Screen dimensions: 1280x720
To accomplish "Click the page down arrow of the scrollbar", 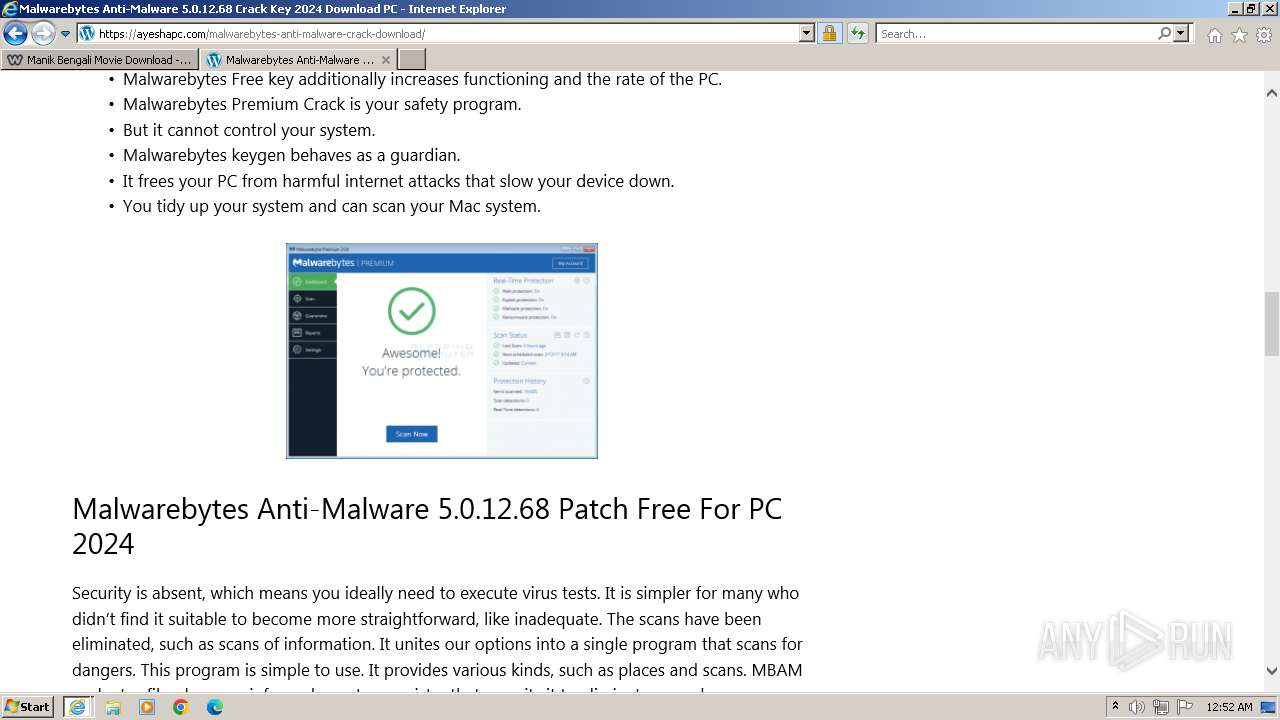I will click(x=1272, y=671).
